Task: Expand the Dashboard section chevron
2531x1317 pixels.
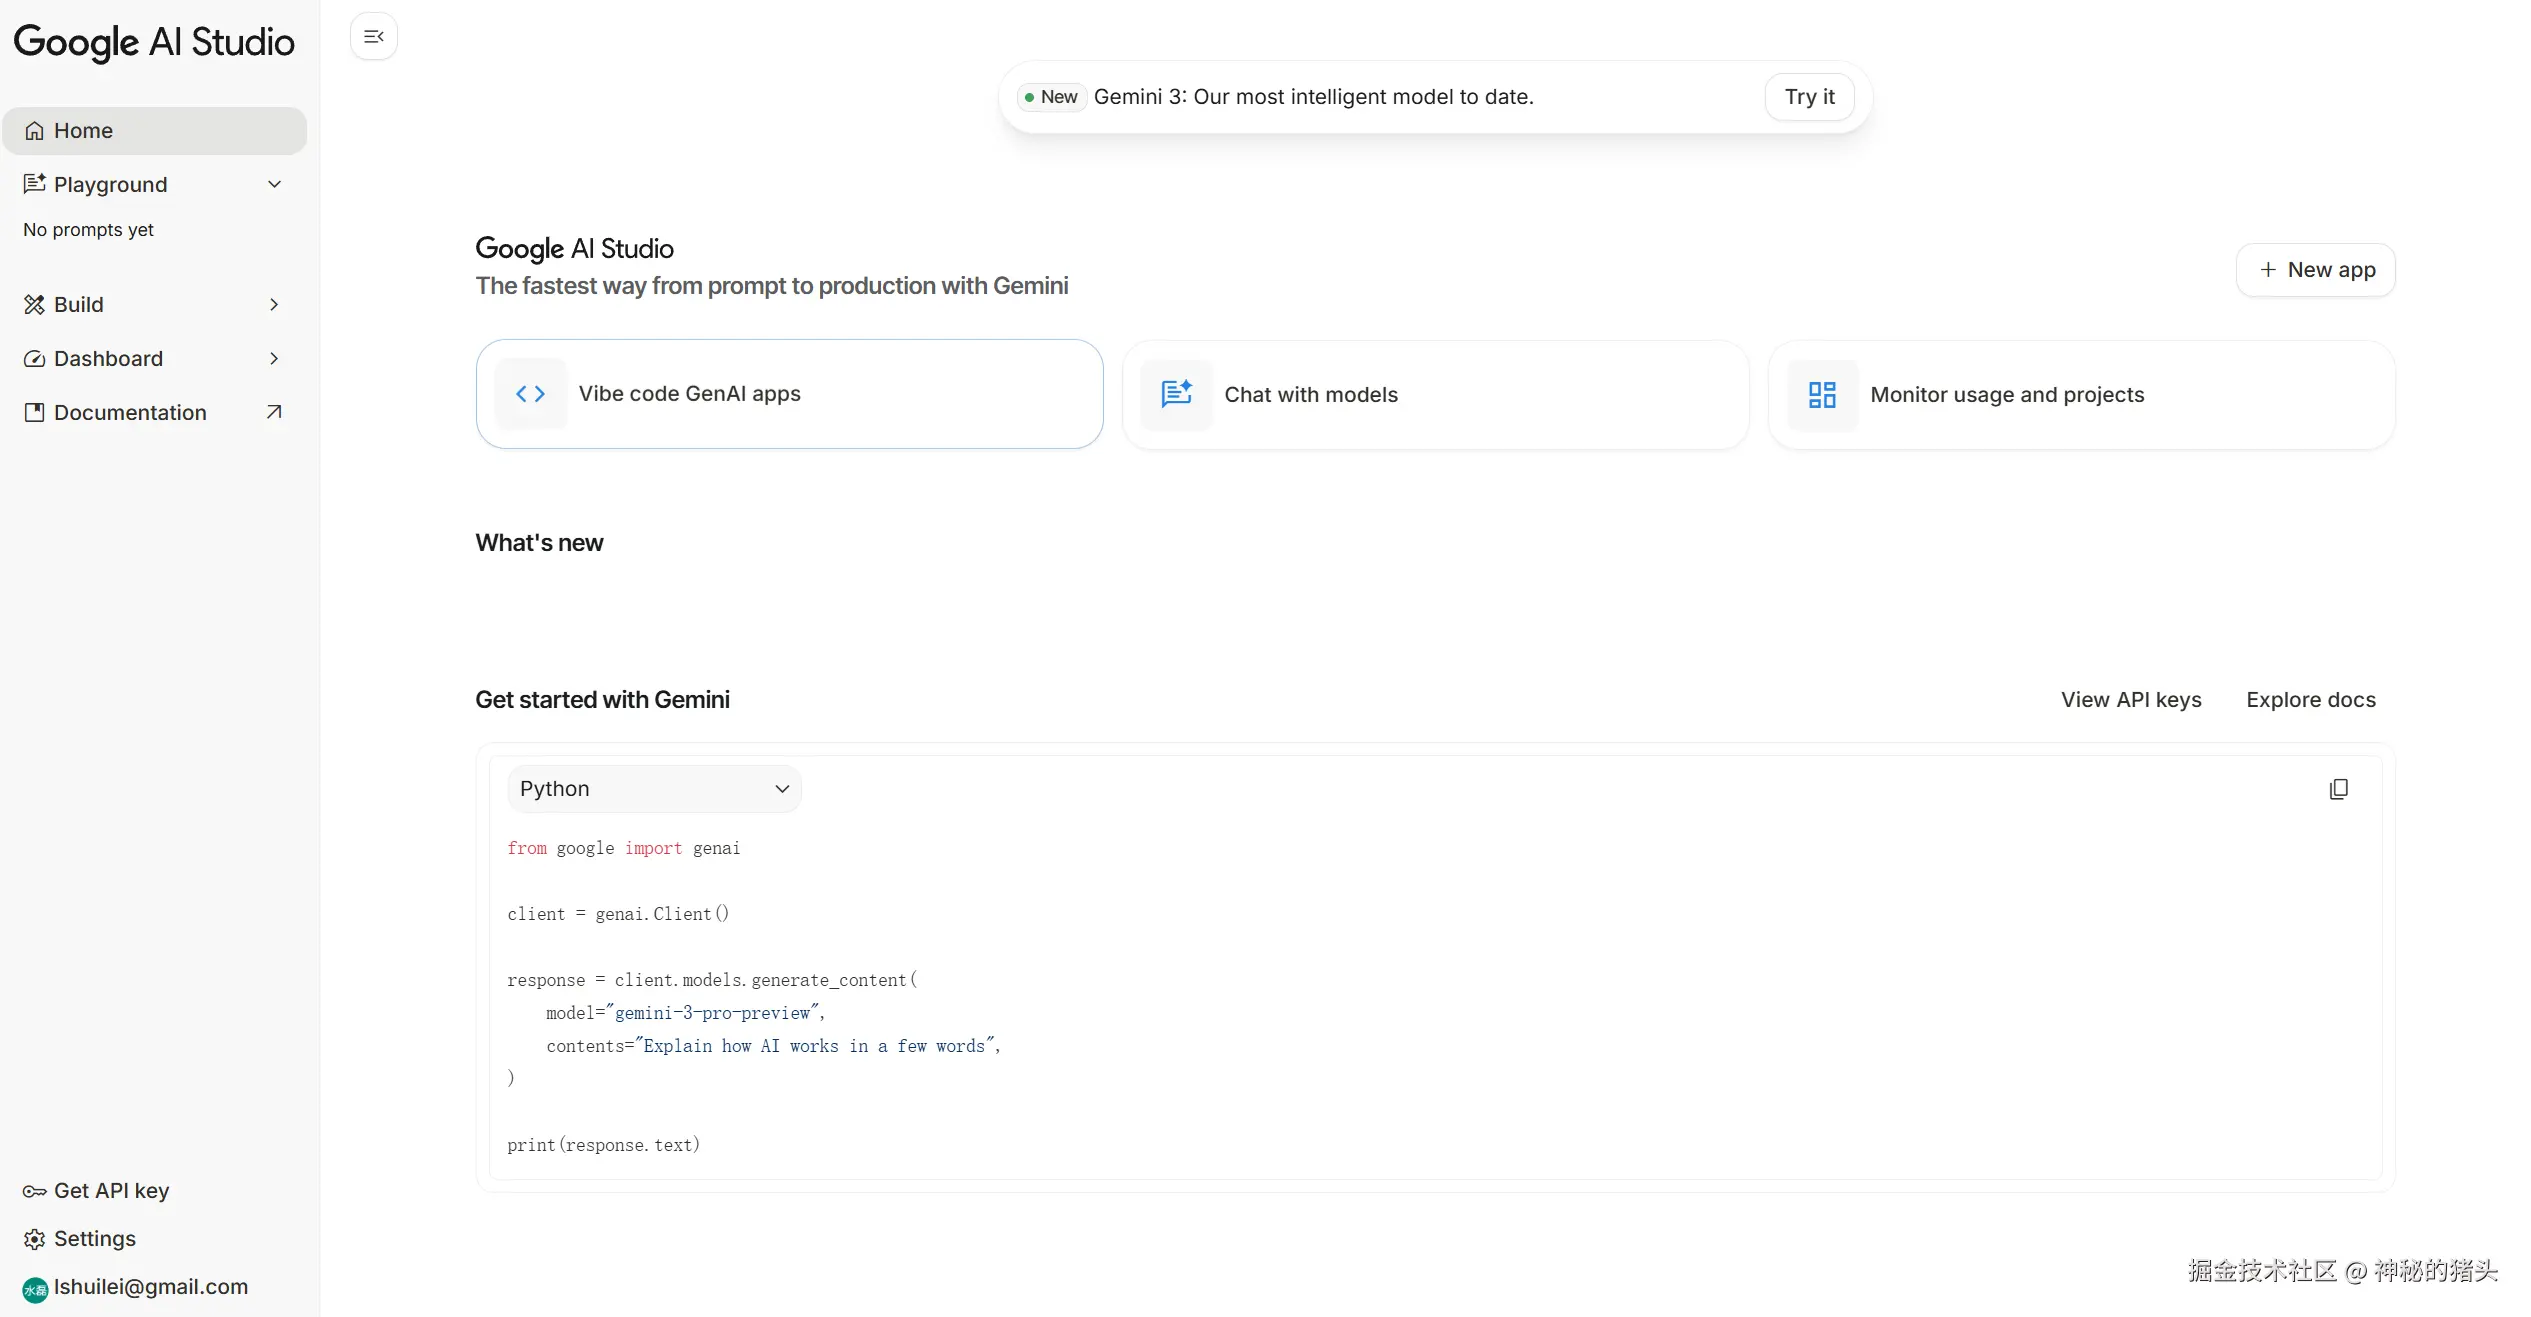Action: [274, 358]
